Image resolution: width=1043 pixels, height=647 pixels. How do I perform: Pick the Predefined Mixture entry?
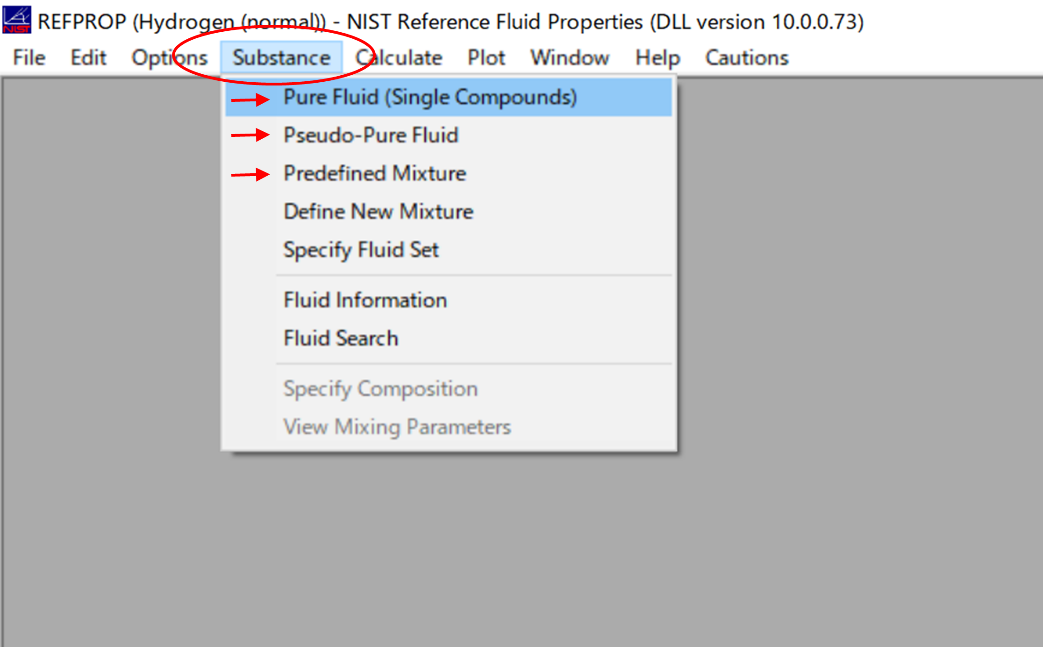pyautogui.click(x=375, y=174)
